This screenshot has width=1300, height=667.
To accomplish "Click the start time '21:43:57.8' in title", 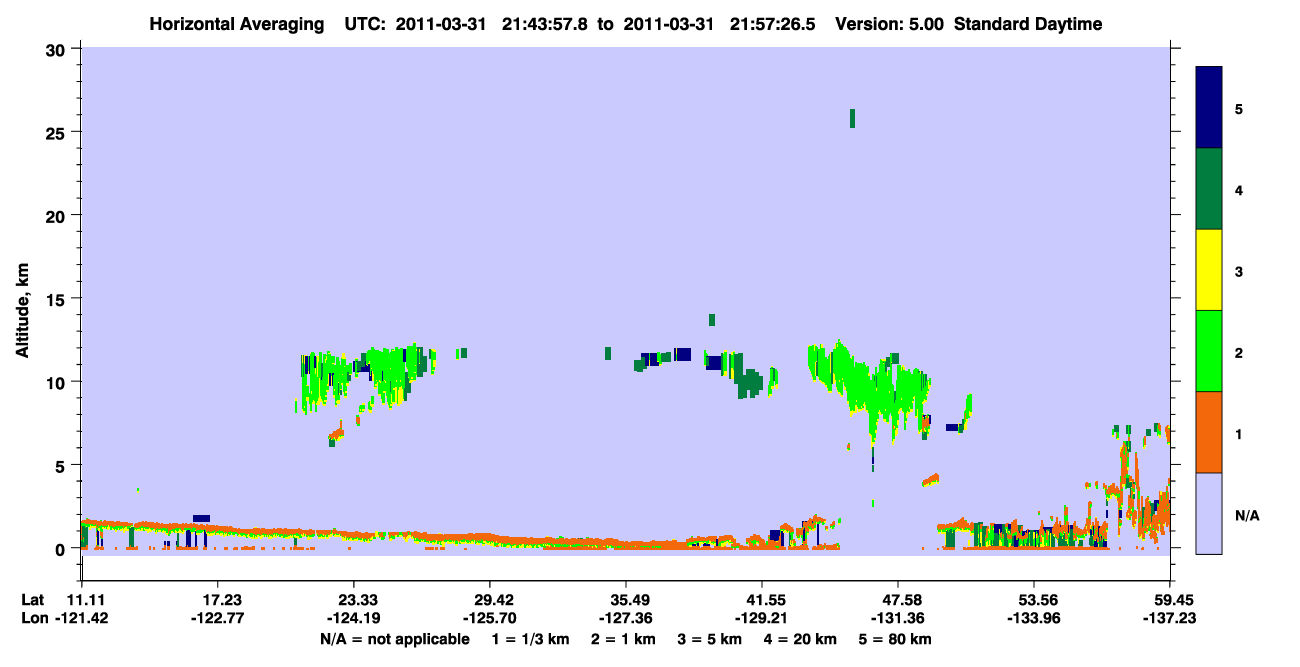I will coord(547,24).
